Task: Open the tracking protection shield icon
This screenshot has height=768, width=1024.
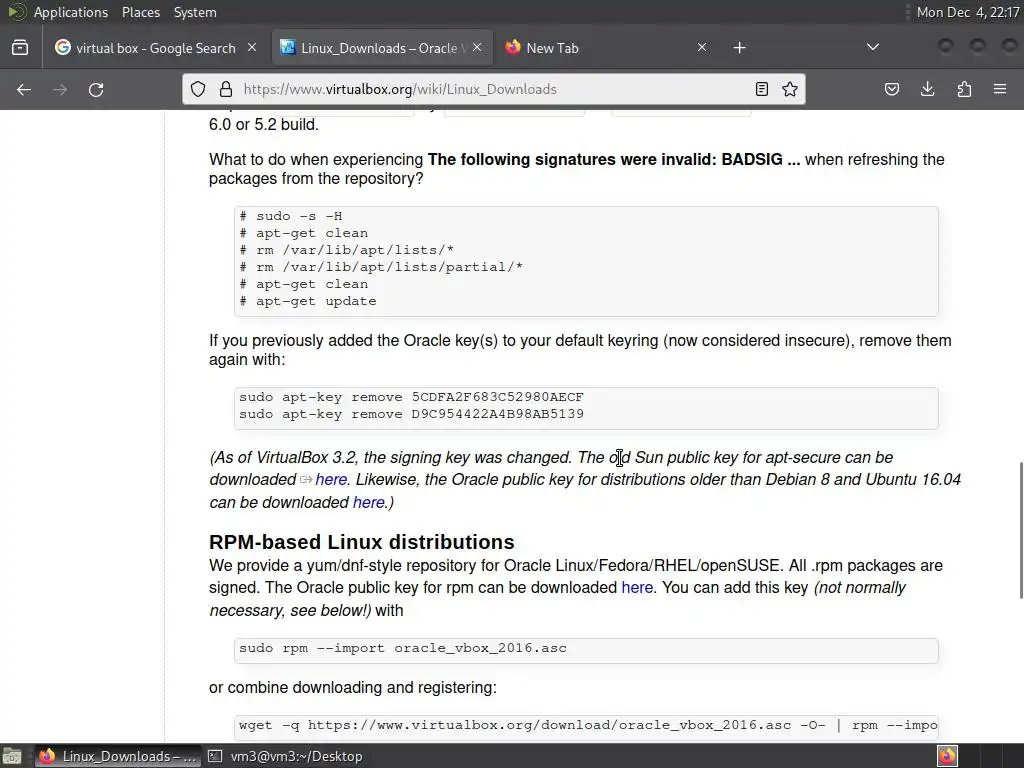Action: [x=198, y=89]
